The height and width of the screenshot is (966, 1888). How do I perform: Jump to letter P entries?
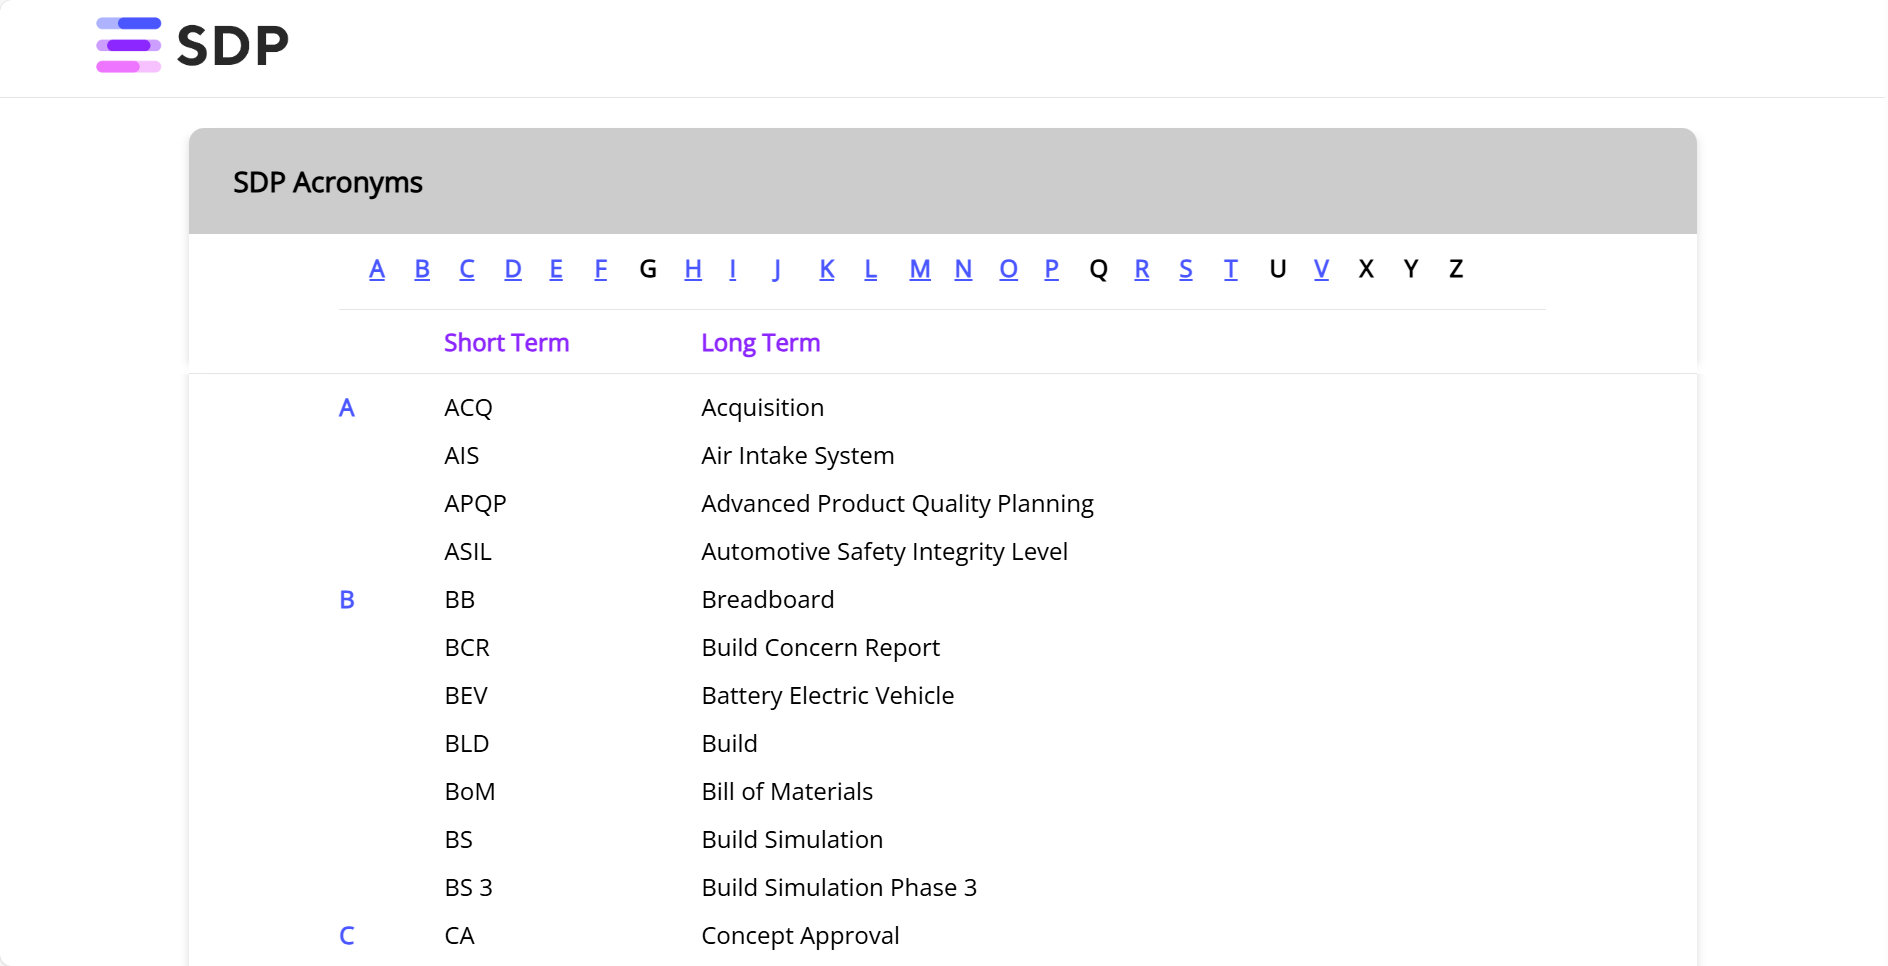click(x=1051, y=269)
